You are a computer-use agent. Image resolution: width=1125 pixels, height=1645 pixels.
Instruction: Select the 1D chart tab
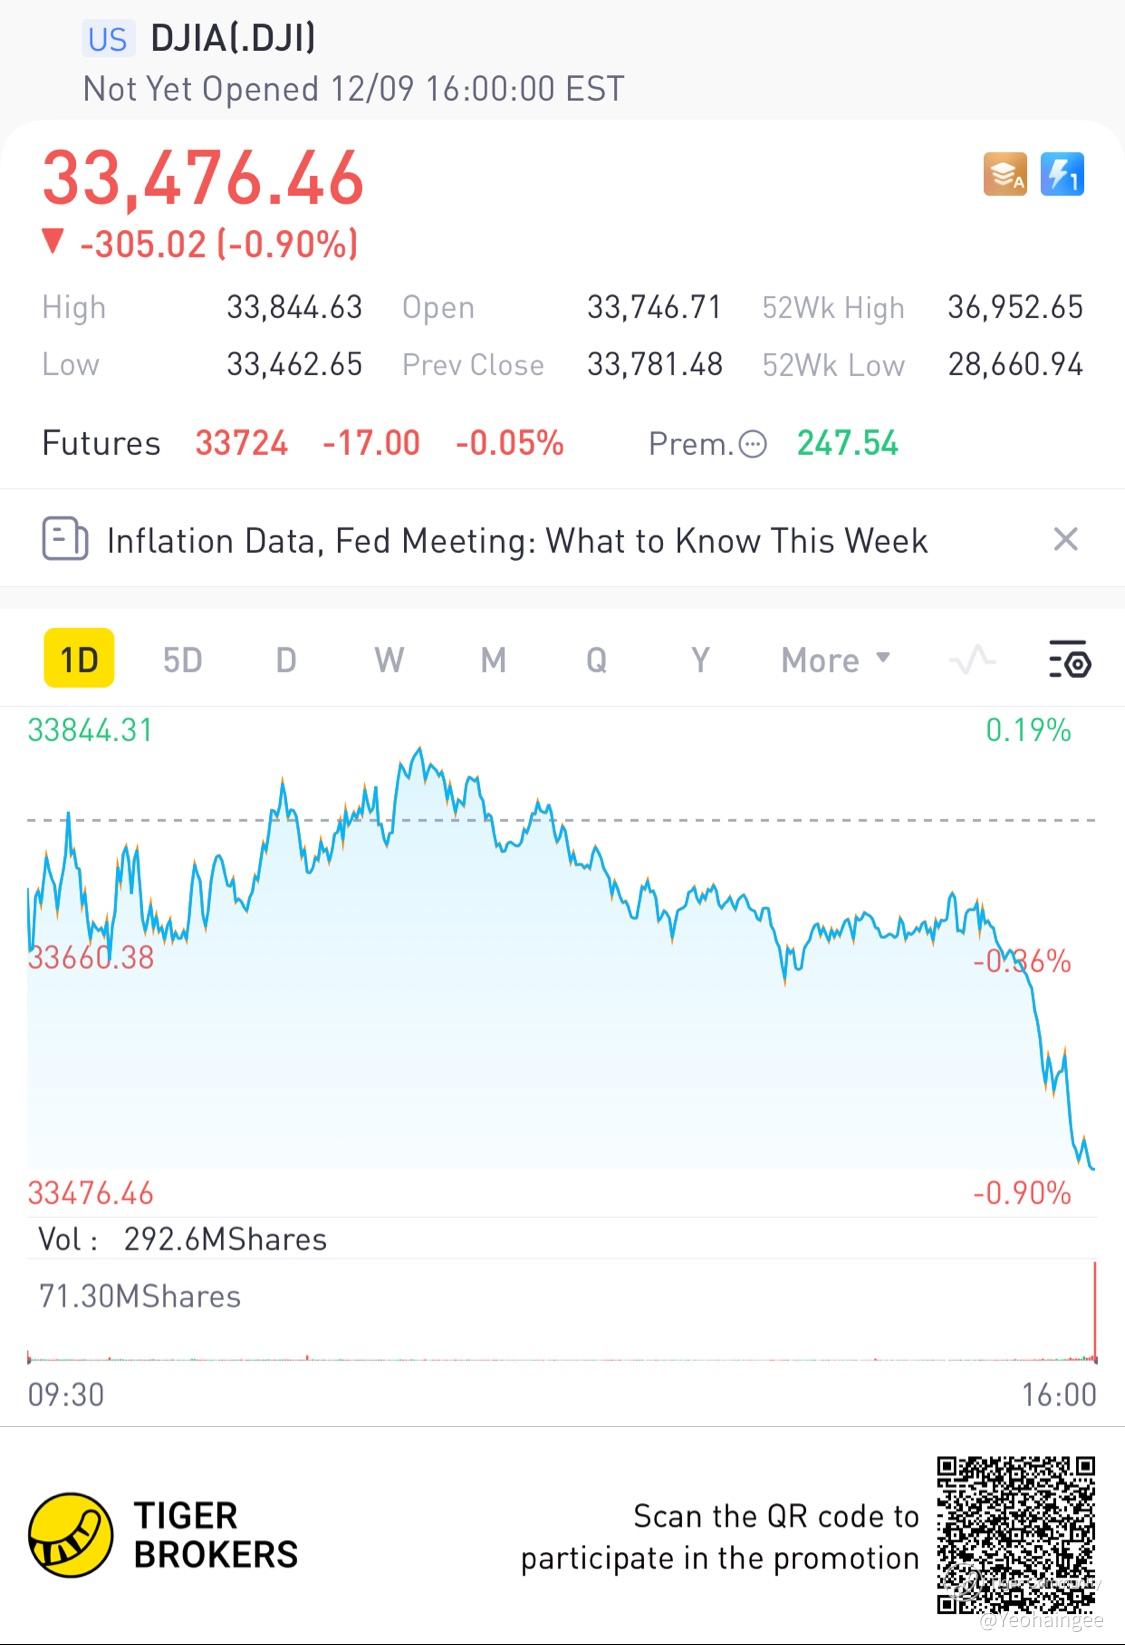coord(79,659)
